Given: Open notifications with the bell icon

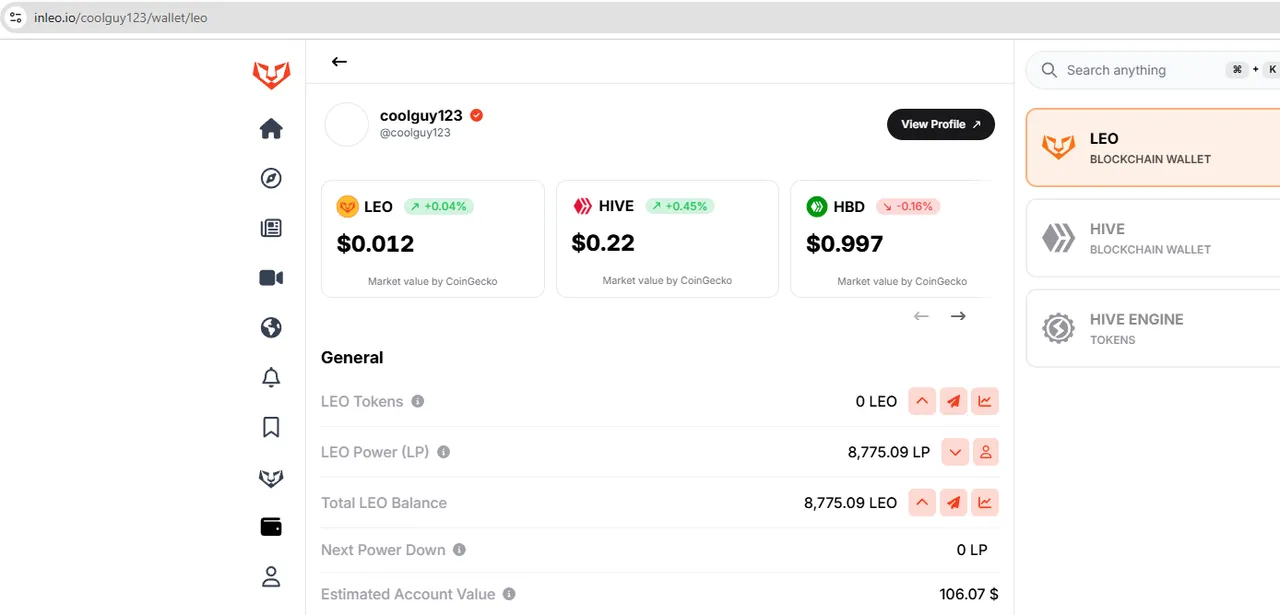Looking at the screenshot, I should coord(271,378).
